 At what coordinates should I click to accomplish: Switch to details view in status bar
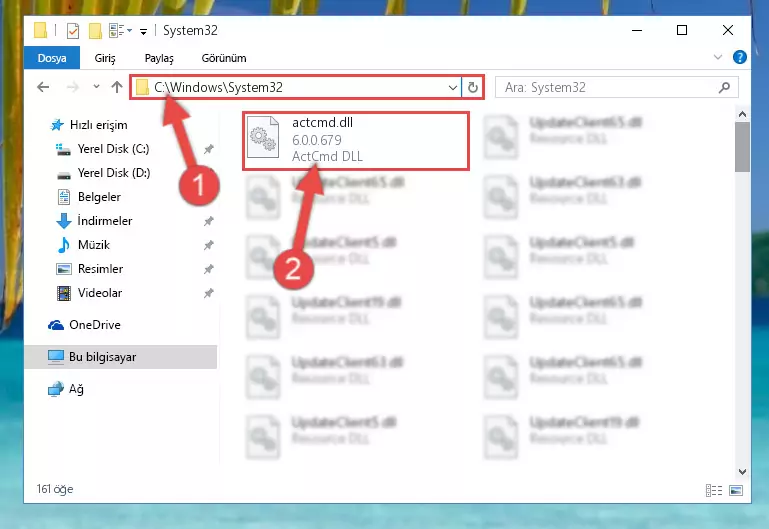pyautogui.click(x=714, y=490)
